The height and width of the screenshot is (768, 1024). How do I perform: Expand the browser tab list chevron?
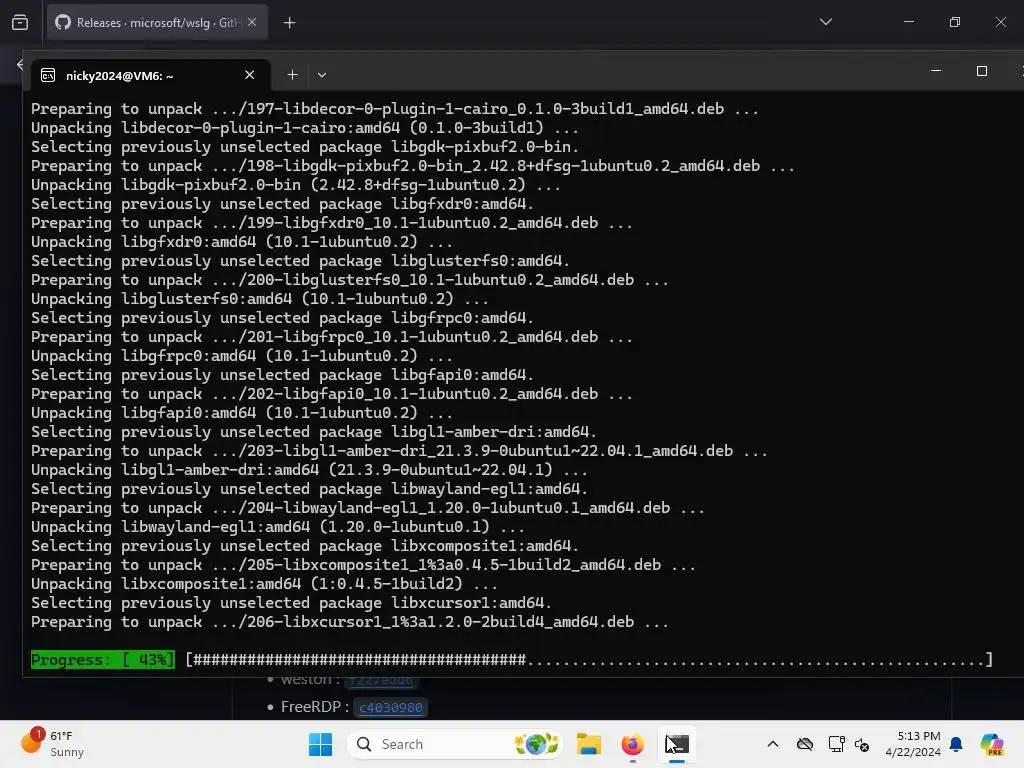click(825, 22)
